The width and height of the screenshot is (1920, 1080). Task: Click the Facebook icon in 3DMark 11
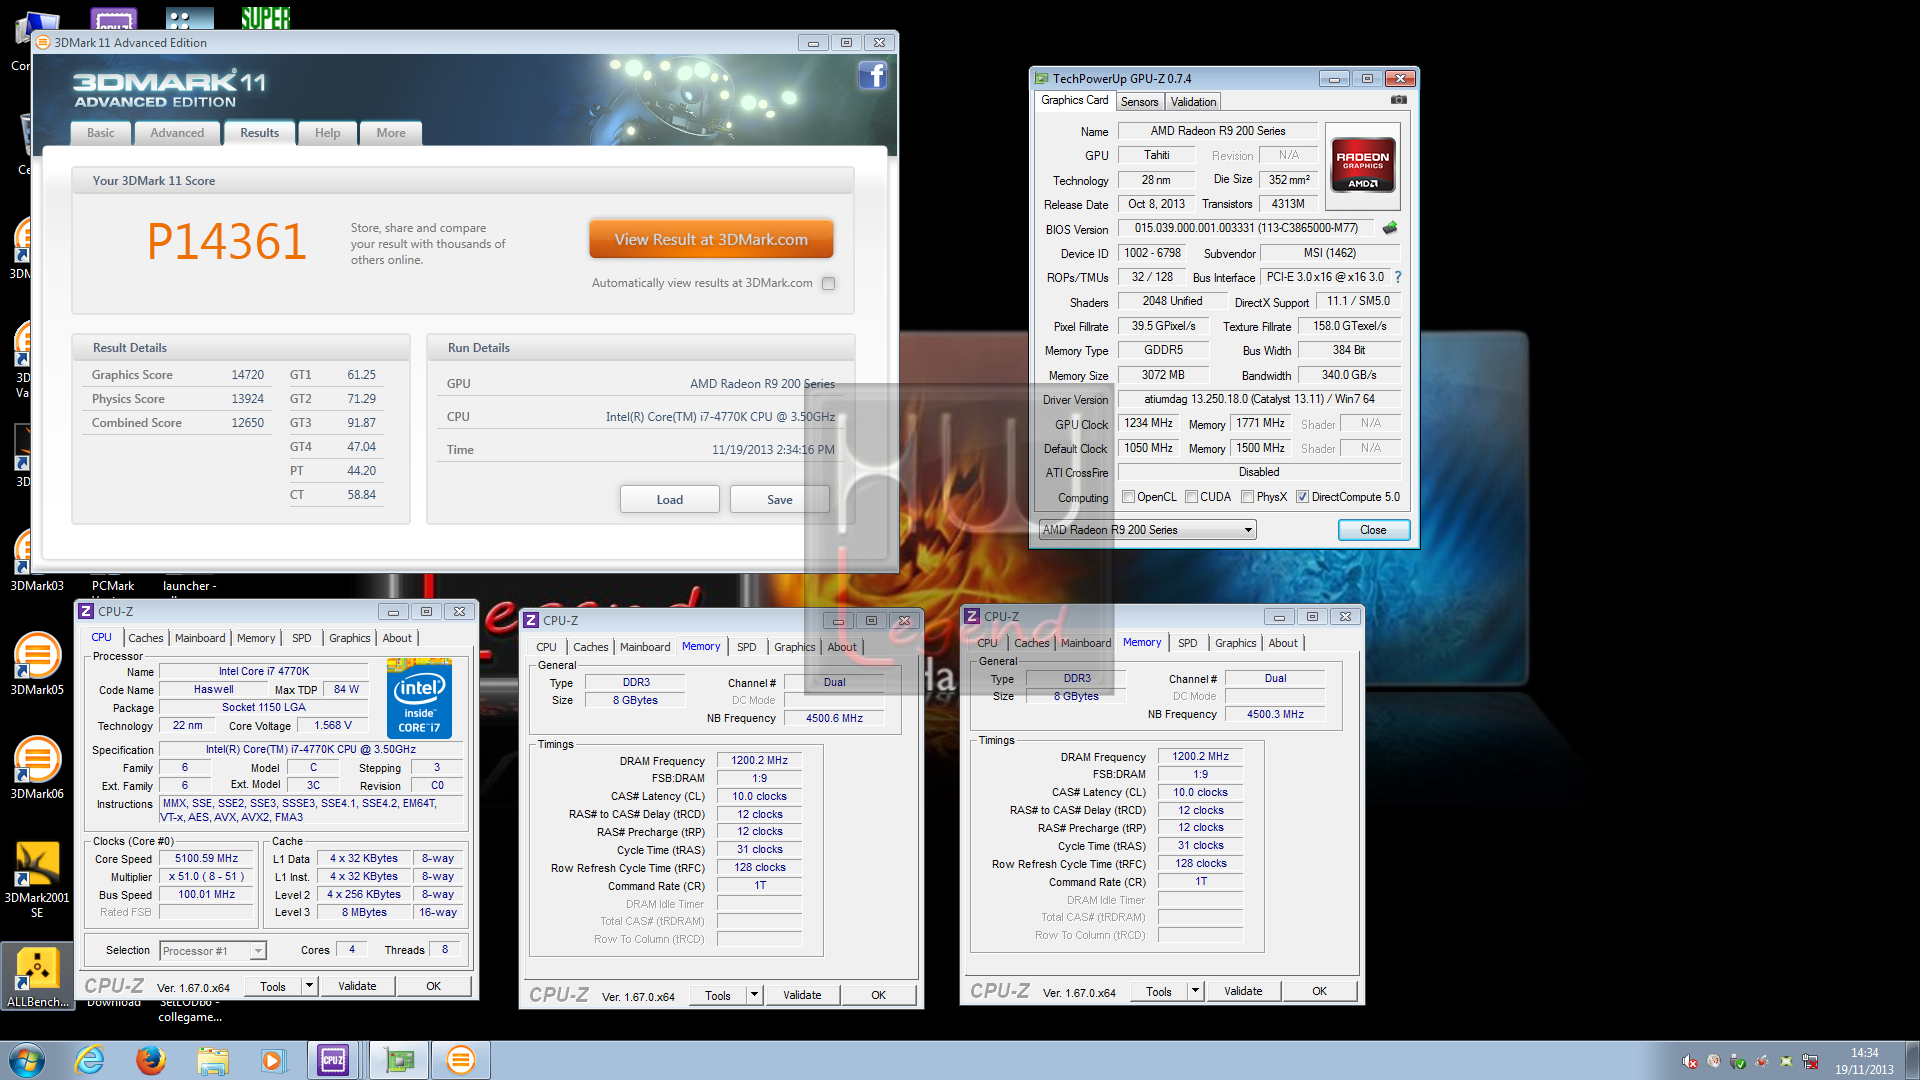pos(873,76)
